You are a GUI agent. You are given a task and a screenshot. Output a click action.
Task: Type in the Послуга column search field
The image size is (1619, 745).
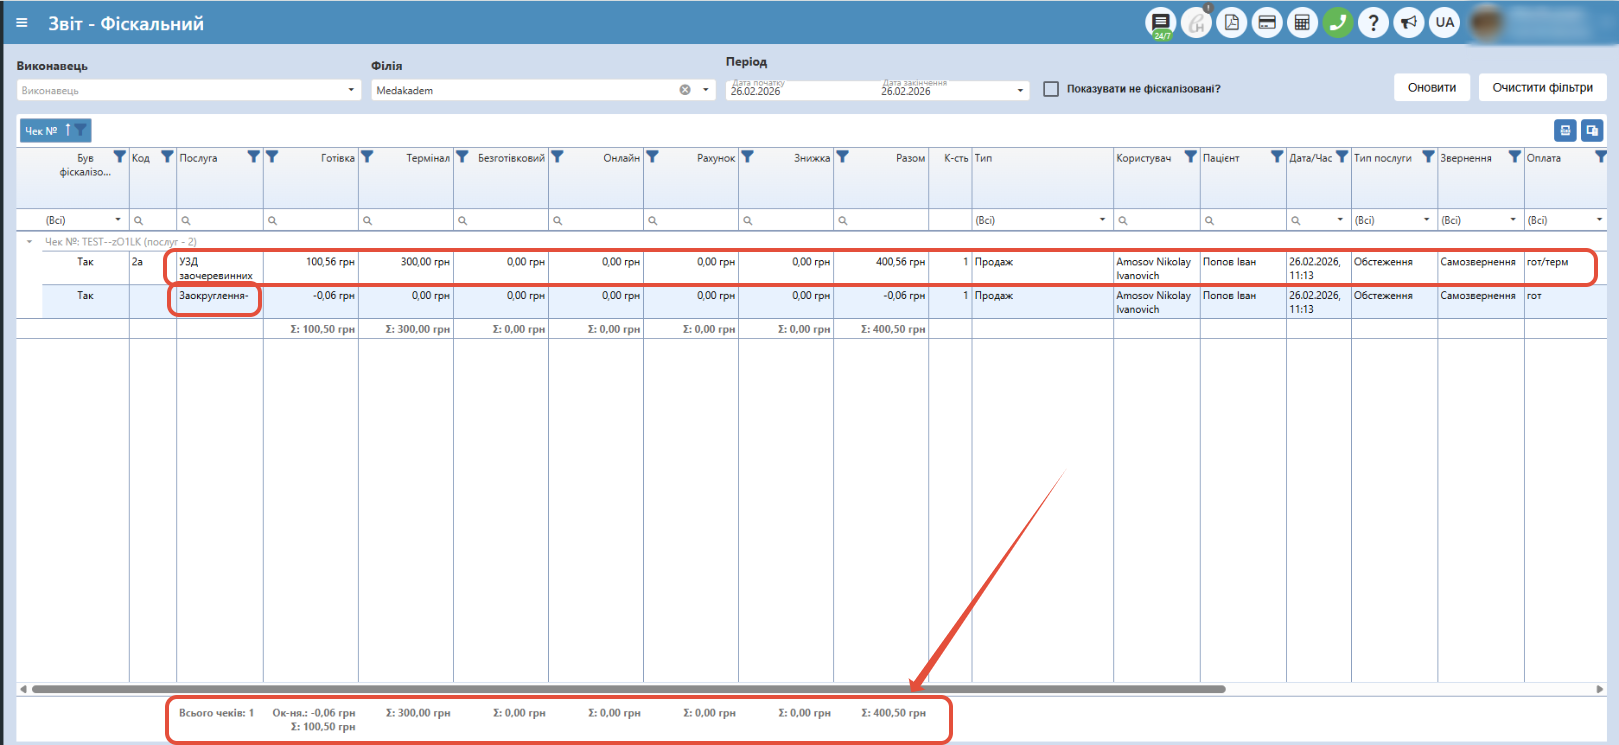click(x=220, y=220)
